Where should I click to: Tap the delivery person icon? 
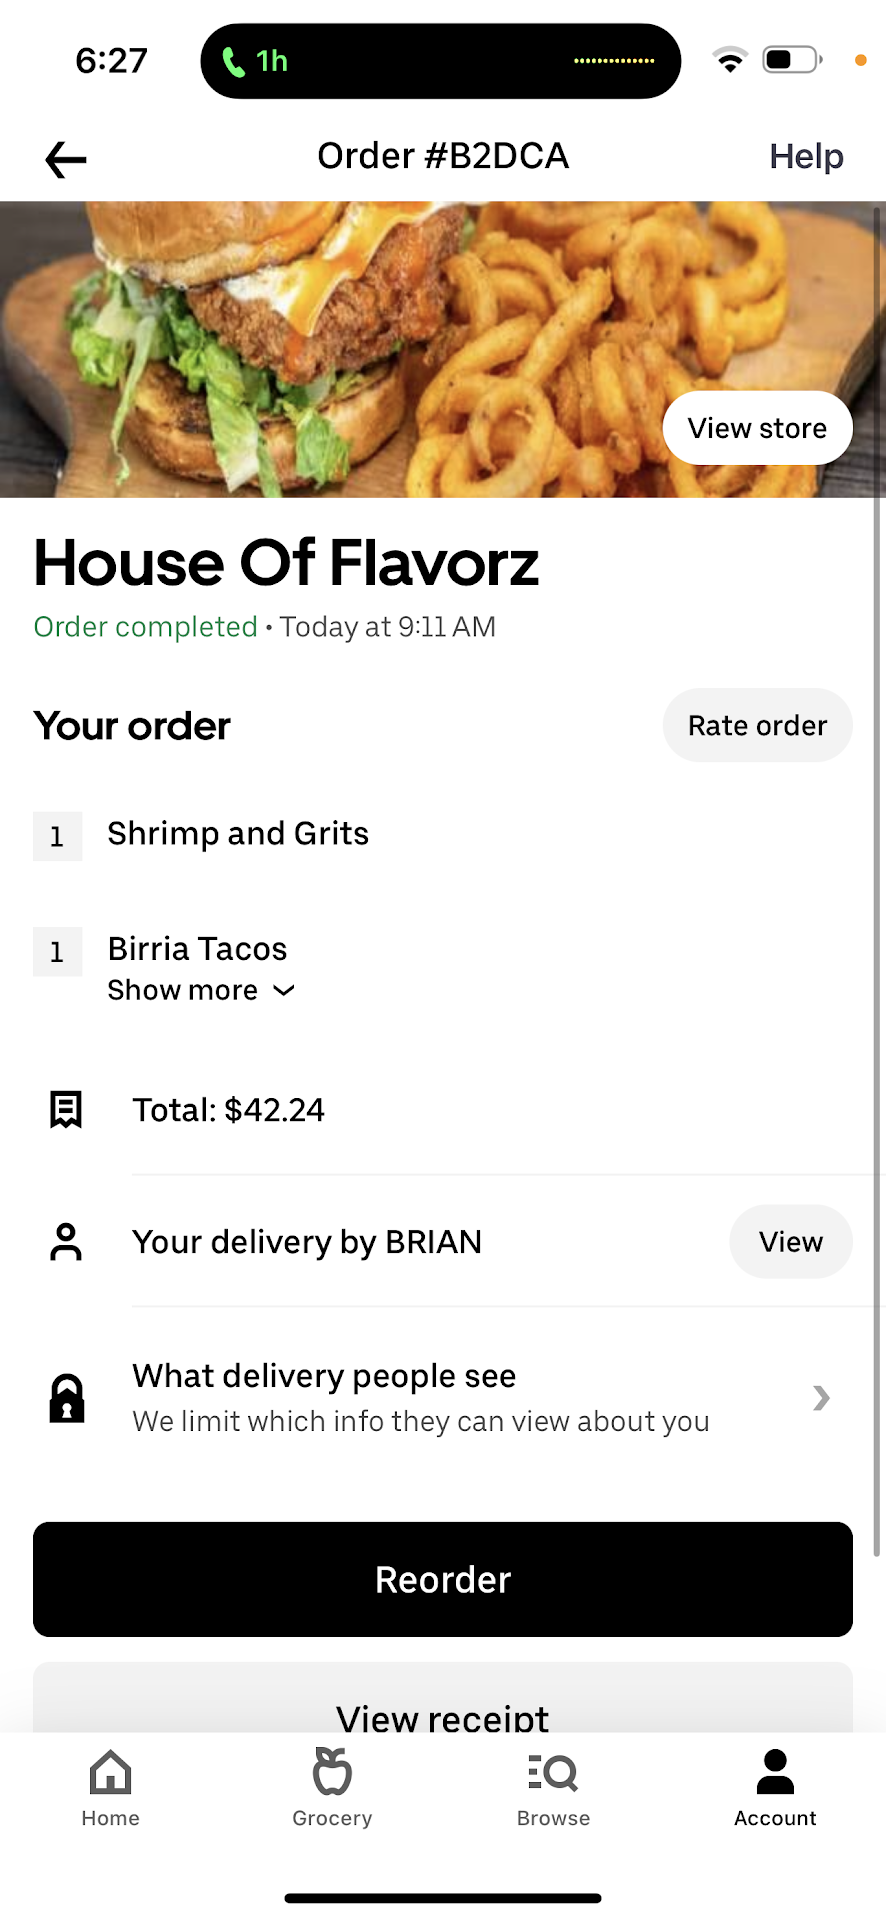click(x=66, y=1242)
